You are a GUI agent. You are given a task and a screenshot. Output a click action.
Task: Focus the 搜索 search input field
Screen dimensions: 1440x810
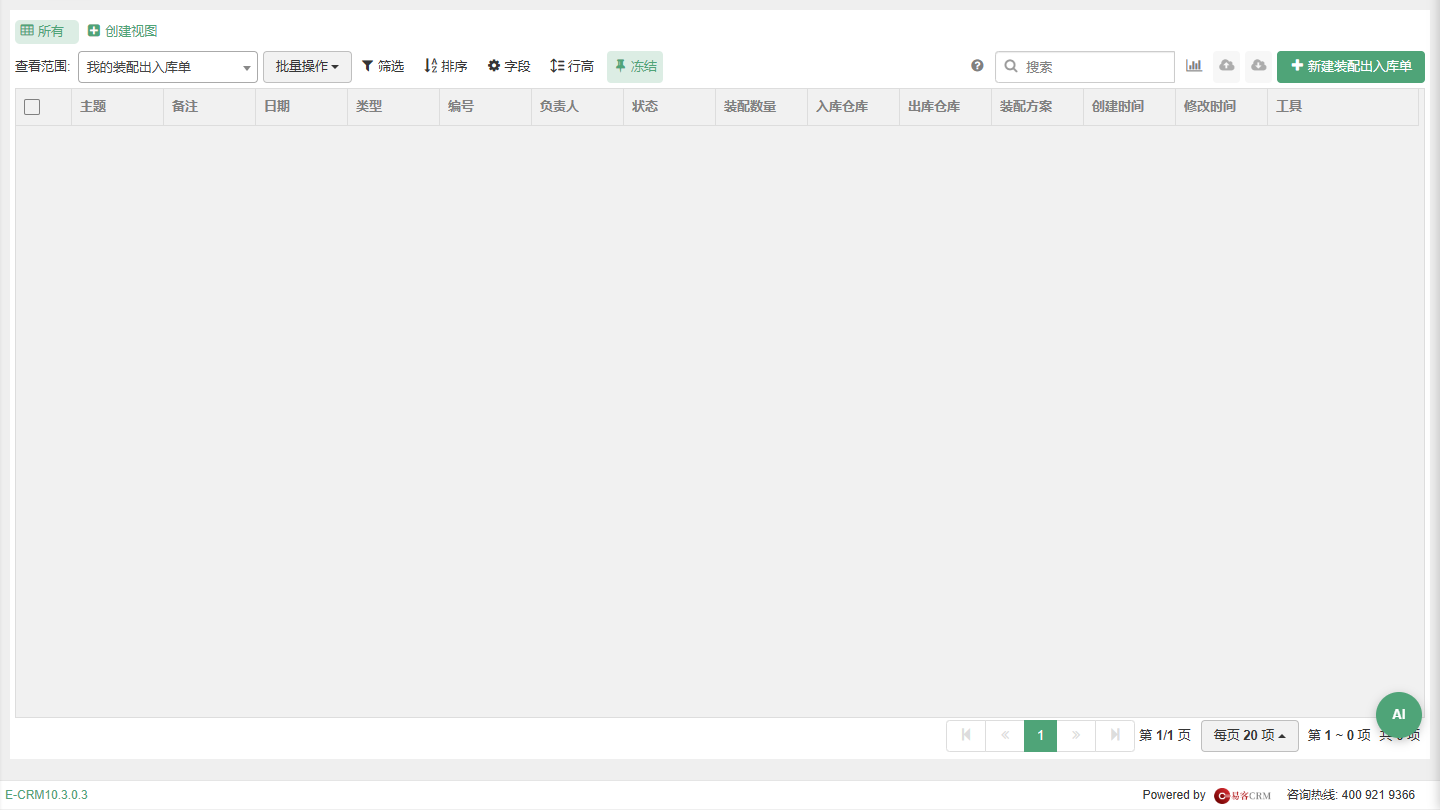(x=1085, y=67)
